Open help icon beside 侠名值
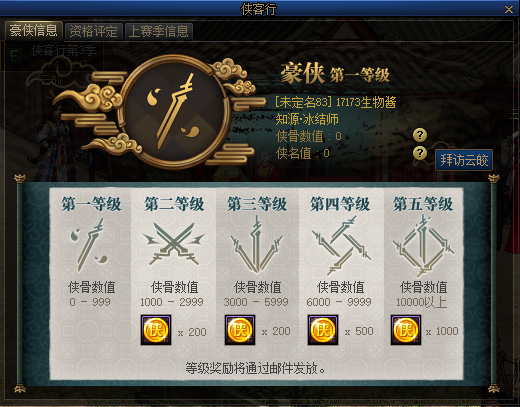Screen dimensions: 520x407 [x=420, y=153]
